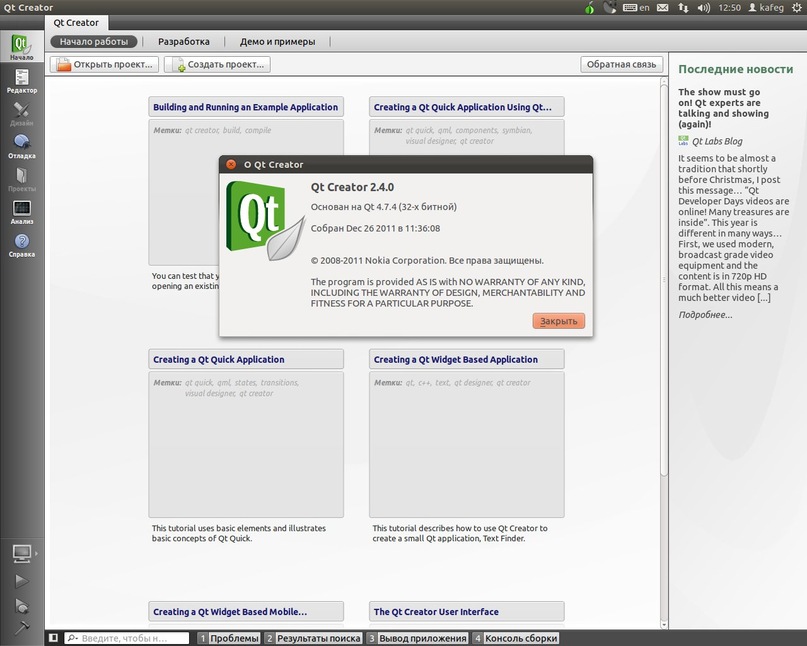
Task: Select the Разработка tab
Action: coord(184,42)
